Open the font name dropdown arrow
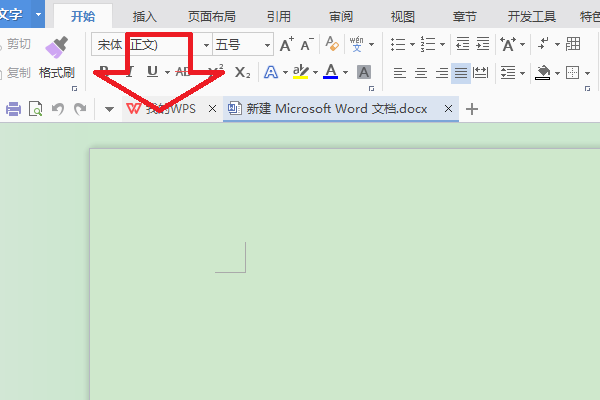The image size is (600, 400). click(206, 45)
